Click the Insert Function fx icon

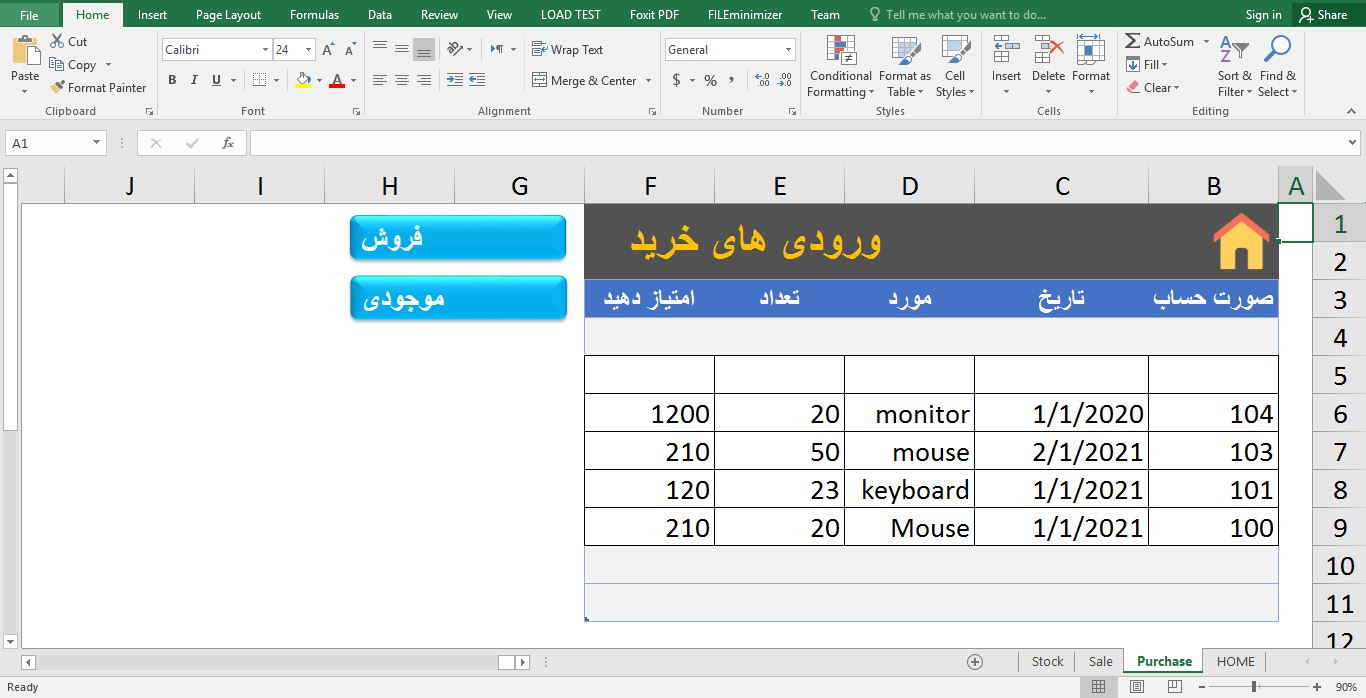pos(228,143)
